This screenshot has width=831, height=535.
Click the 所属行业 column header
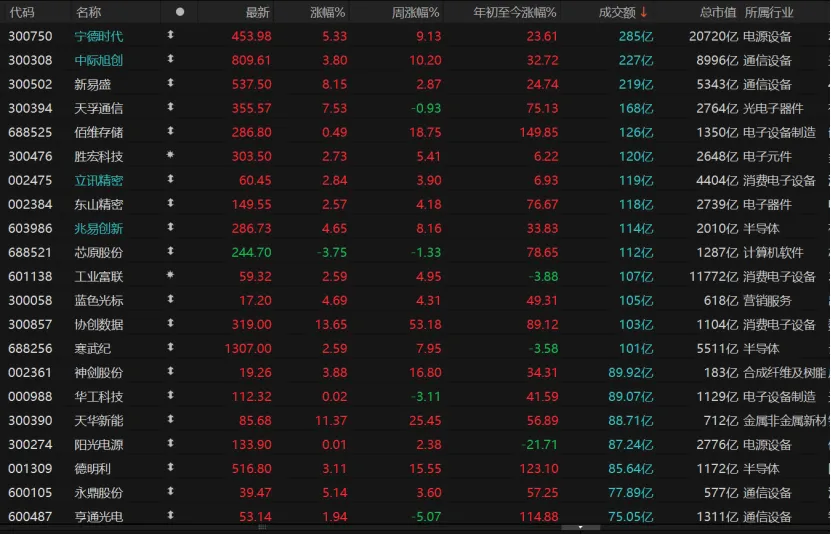coord(768,12)
